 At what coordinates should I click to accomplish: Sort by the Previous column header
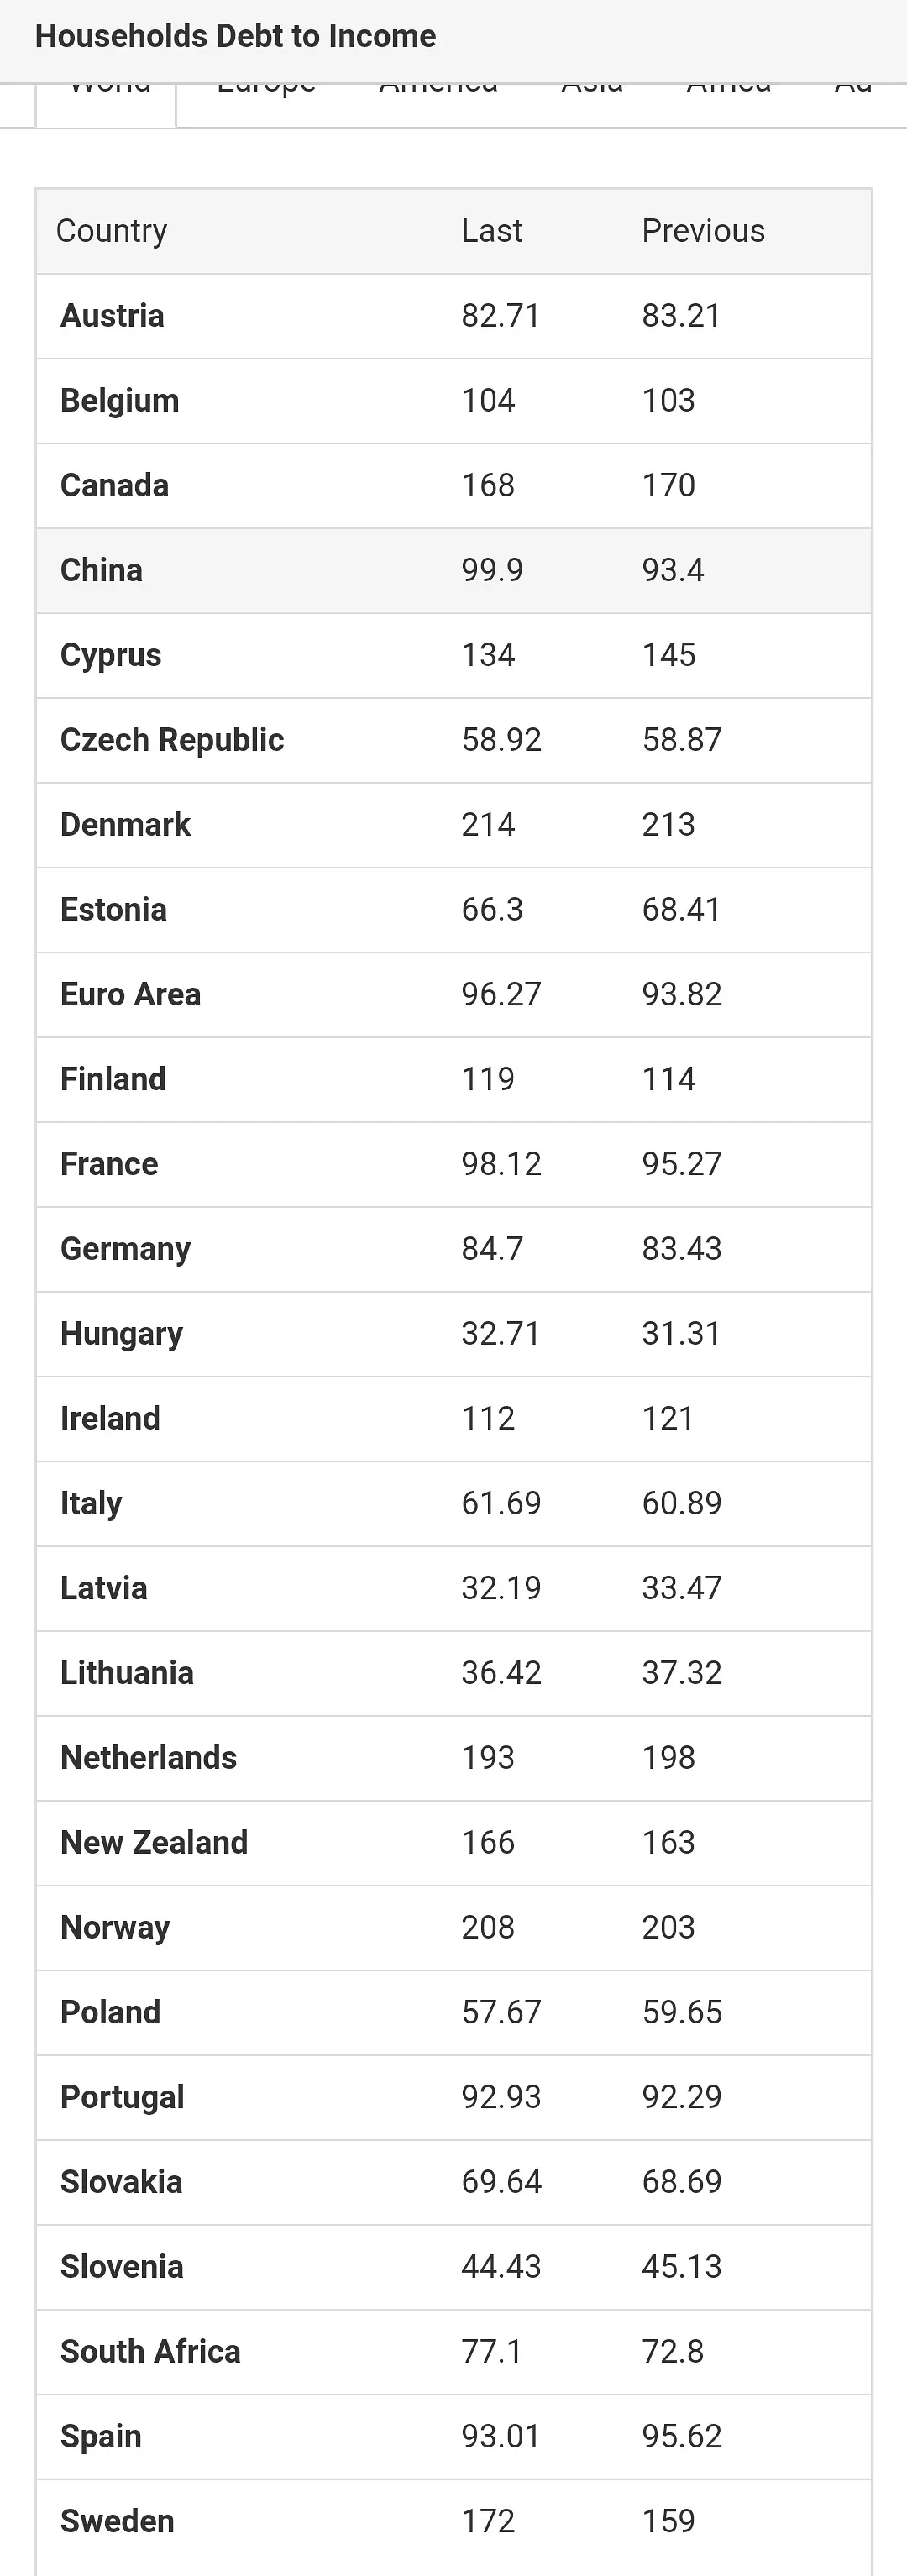tap(703, 231)
